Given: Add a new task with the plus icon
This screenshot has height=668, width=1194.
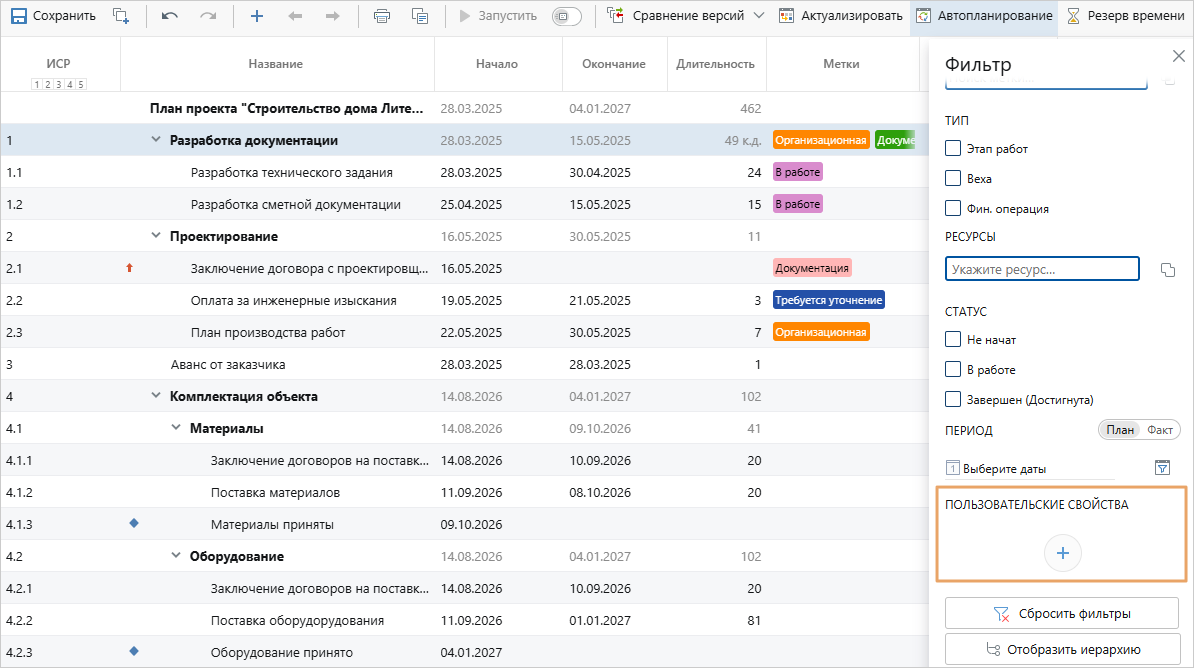Looking at the screenshot, I should 257,15.
